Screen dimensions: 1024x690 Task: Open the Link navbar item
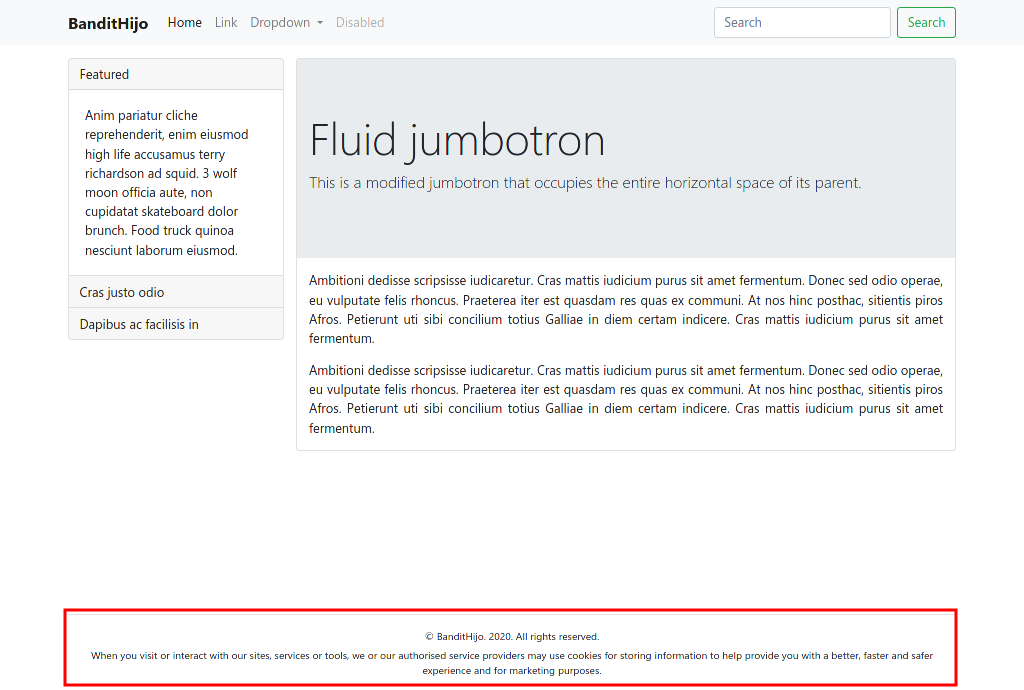coord(226,22)
